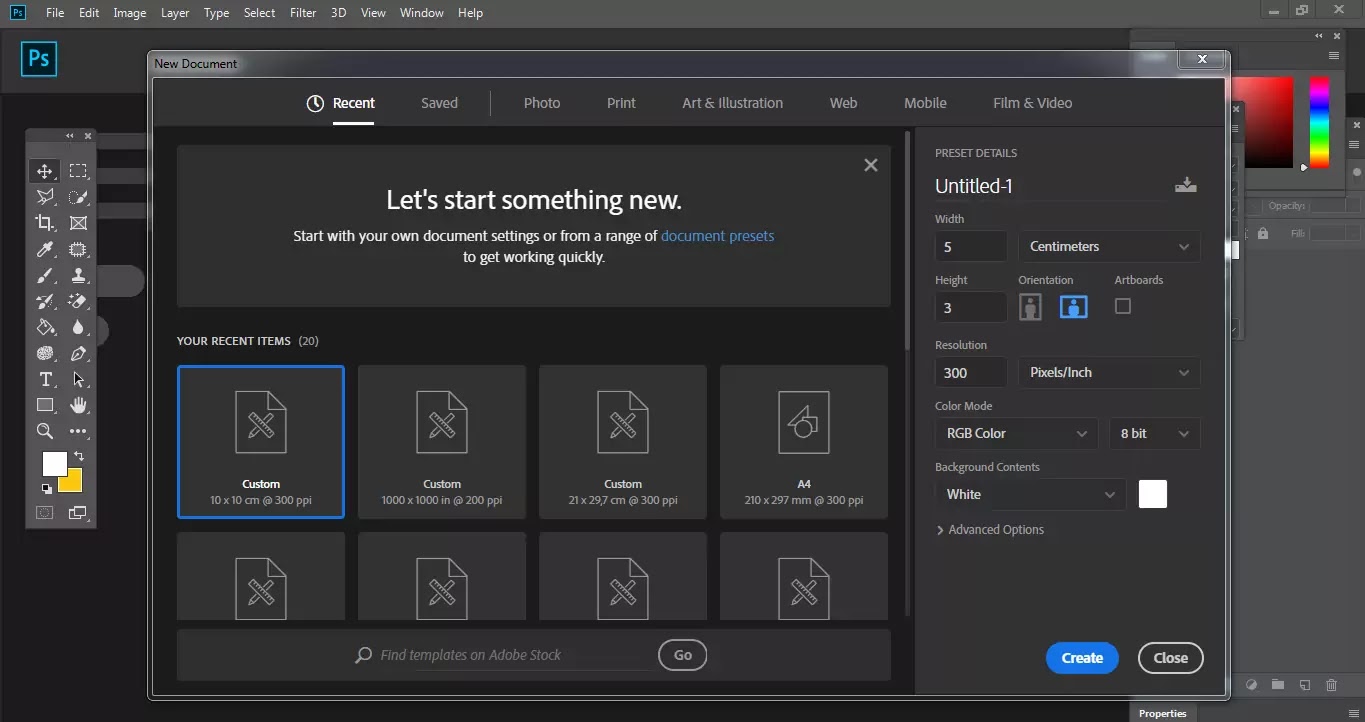The width and height of the screenshot is (1365, 722).
Task: Change the screen mode from the toolbar
Action: (78, 513)
